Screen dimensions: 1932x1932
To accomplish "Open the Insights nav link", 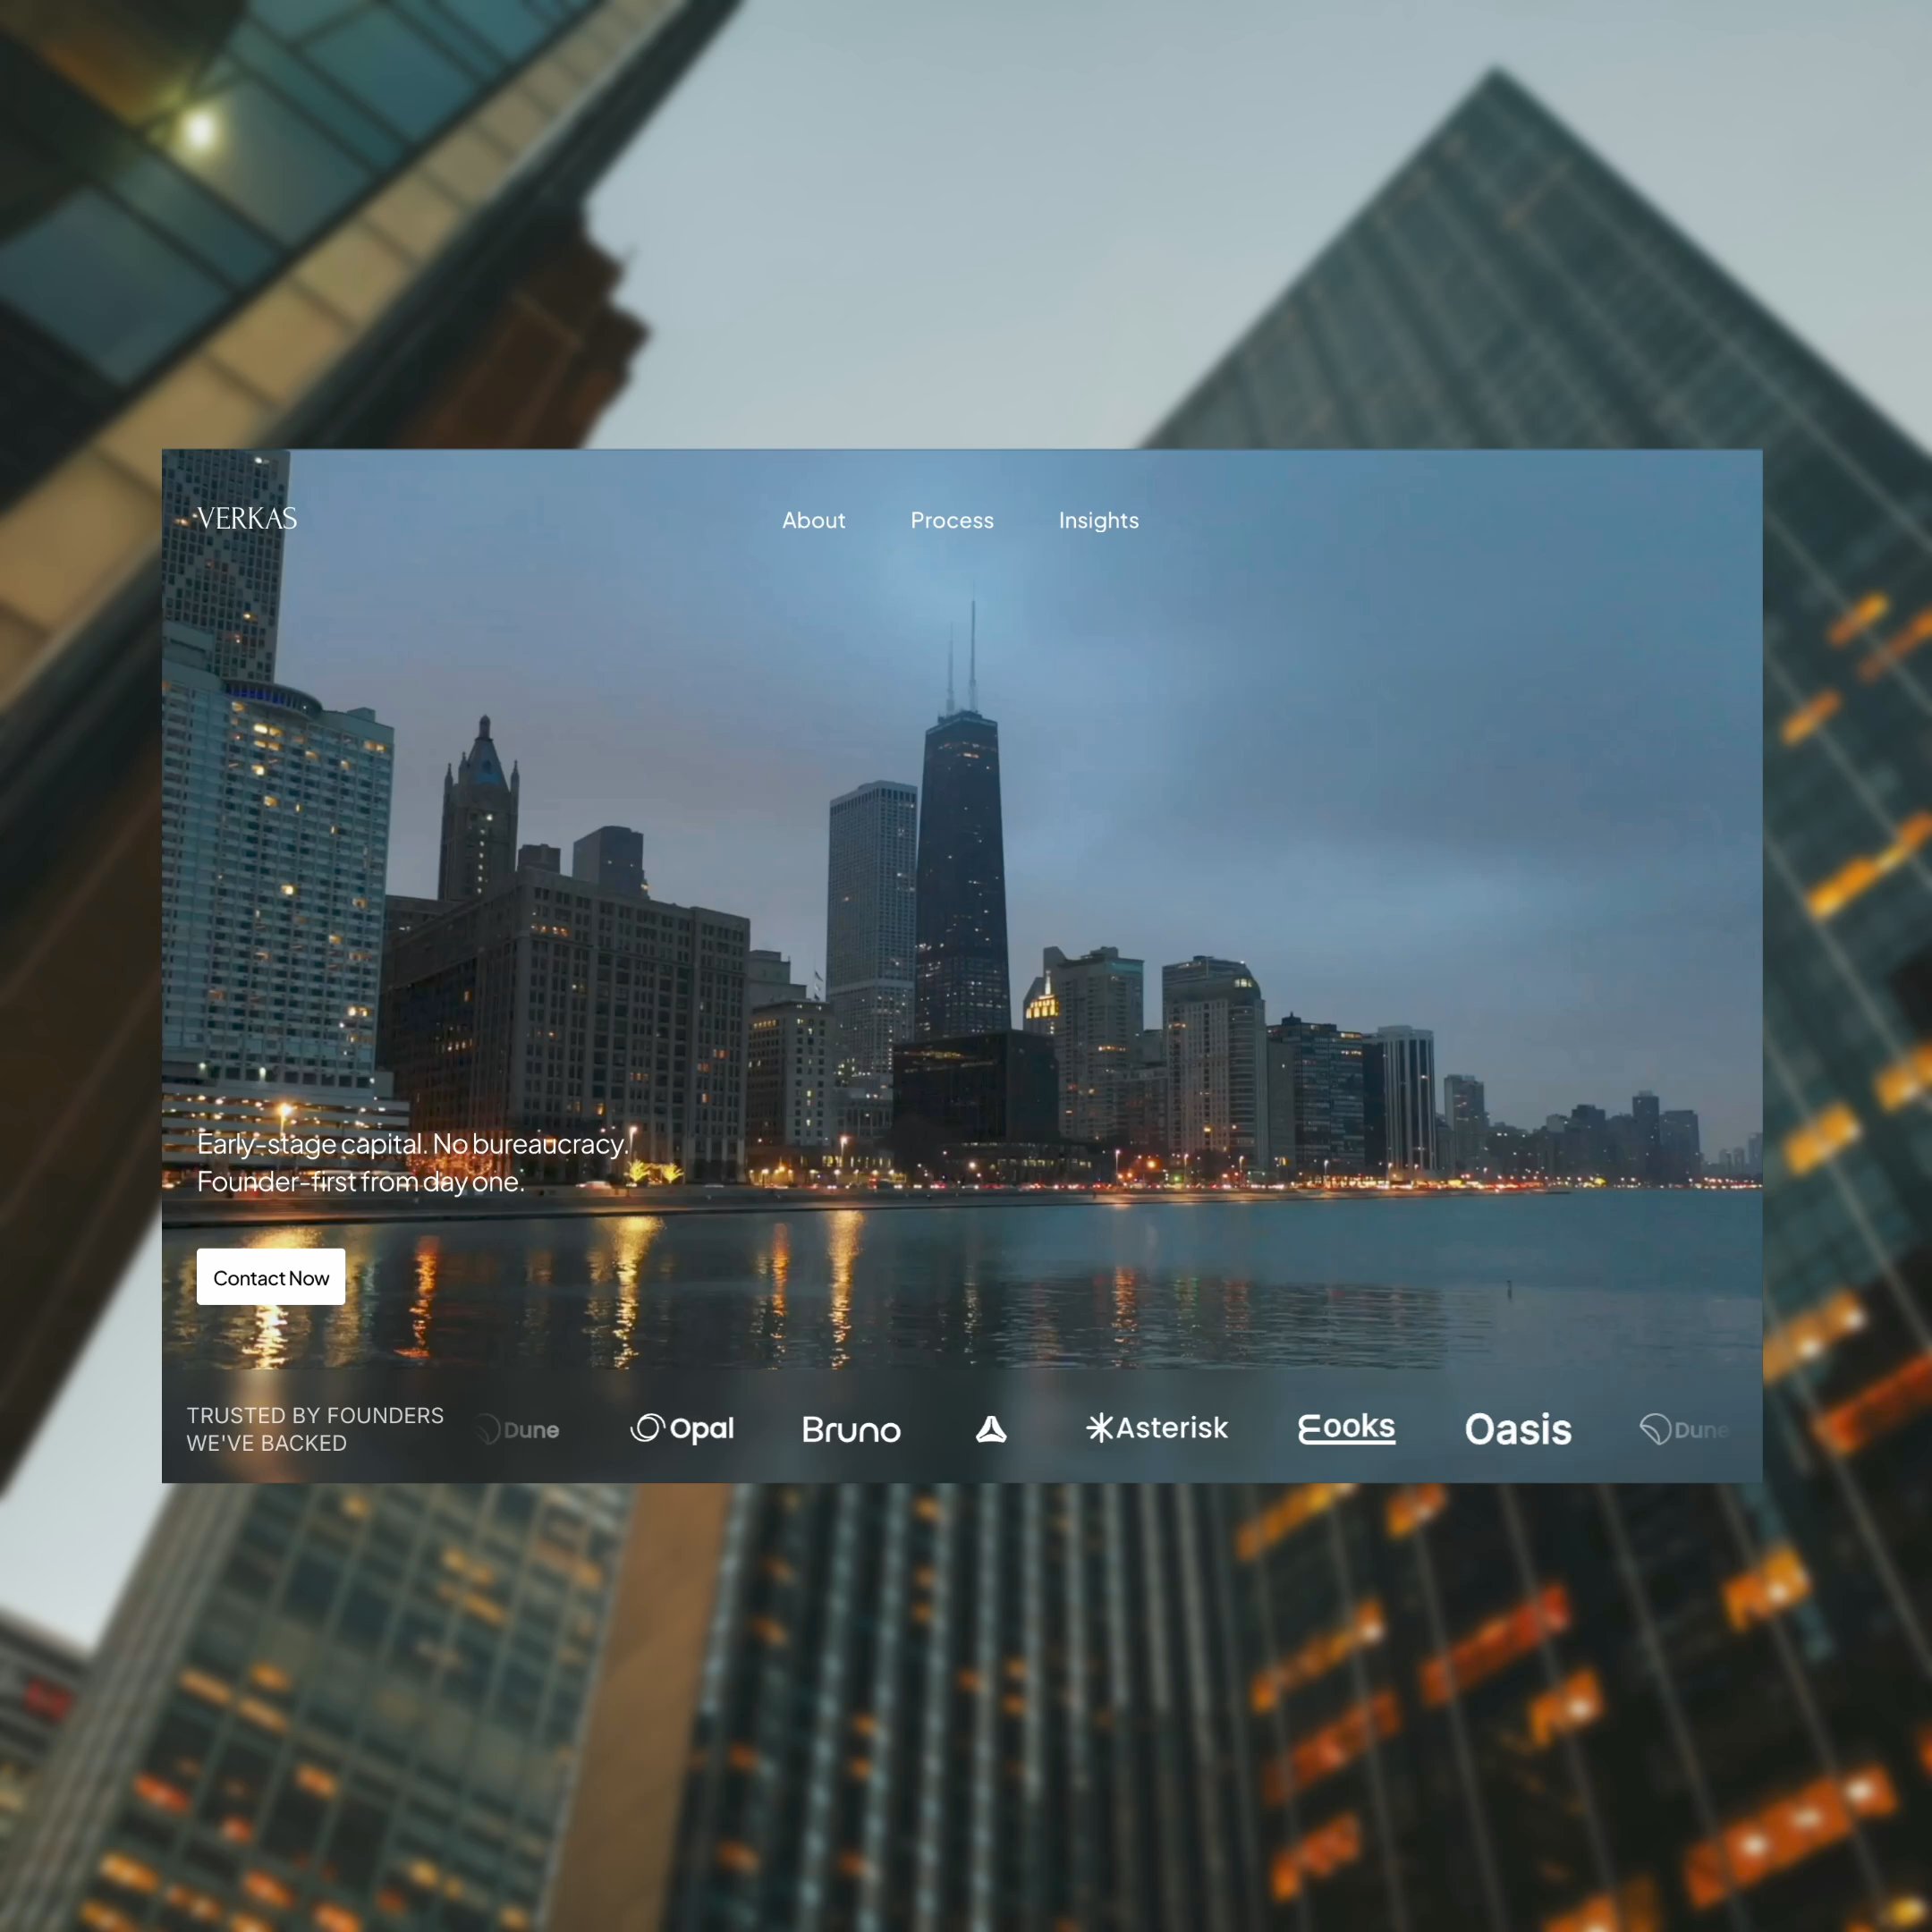I will [x=1098, y=520].
